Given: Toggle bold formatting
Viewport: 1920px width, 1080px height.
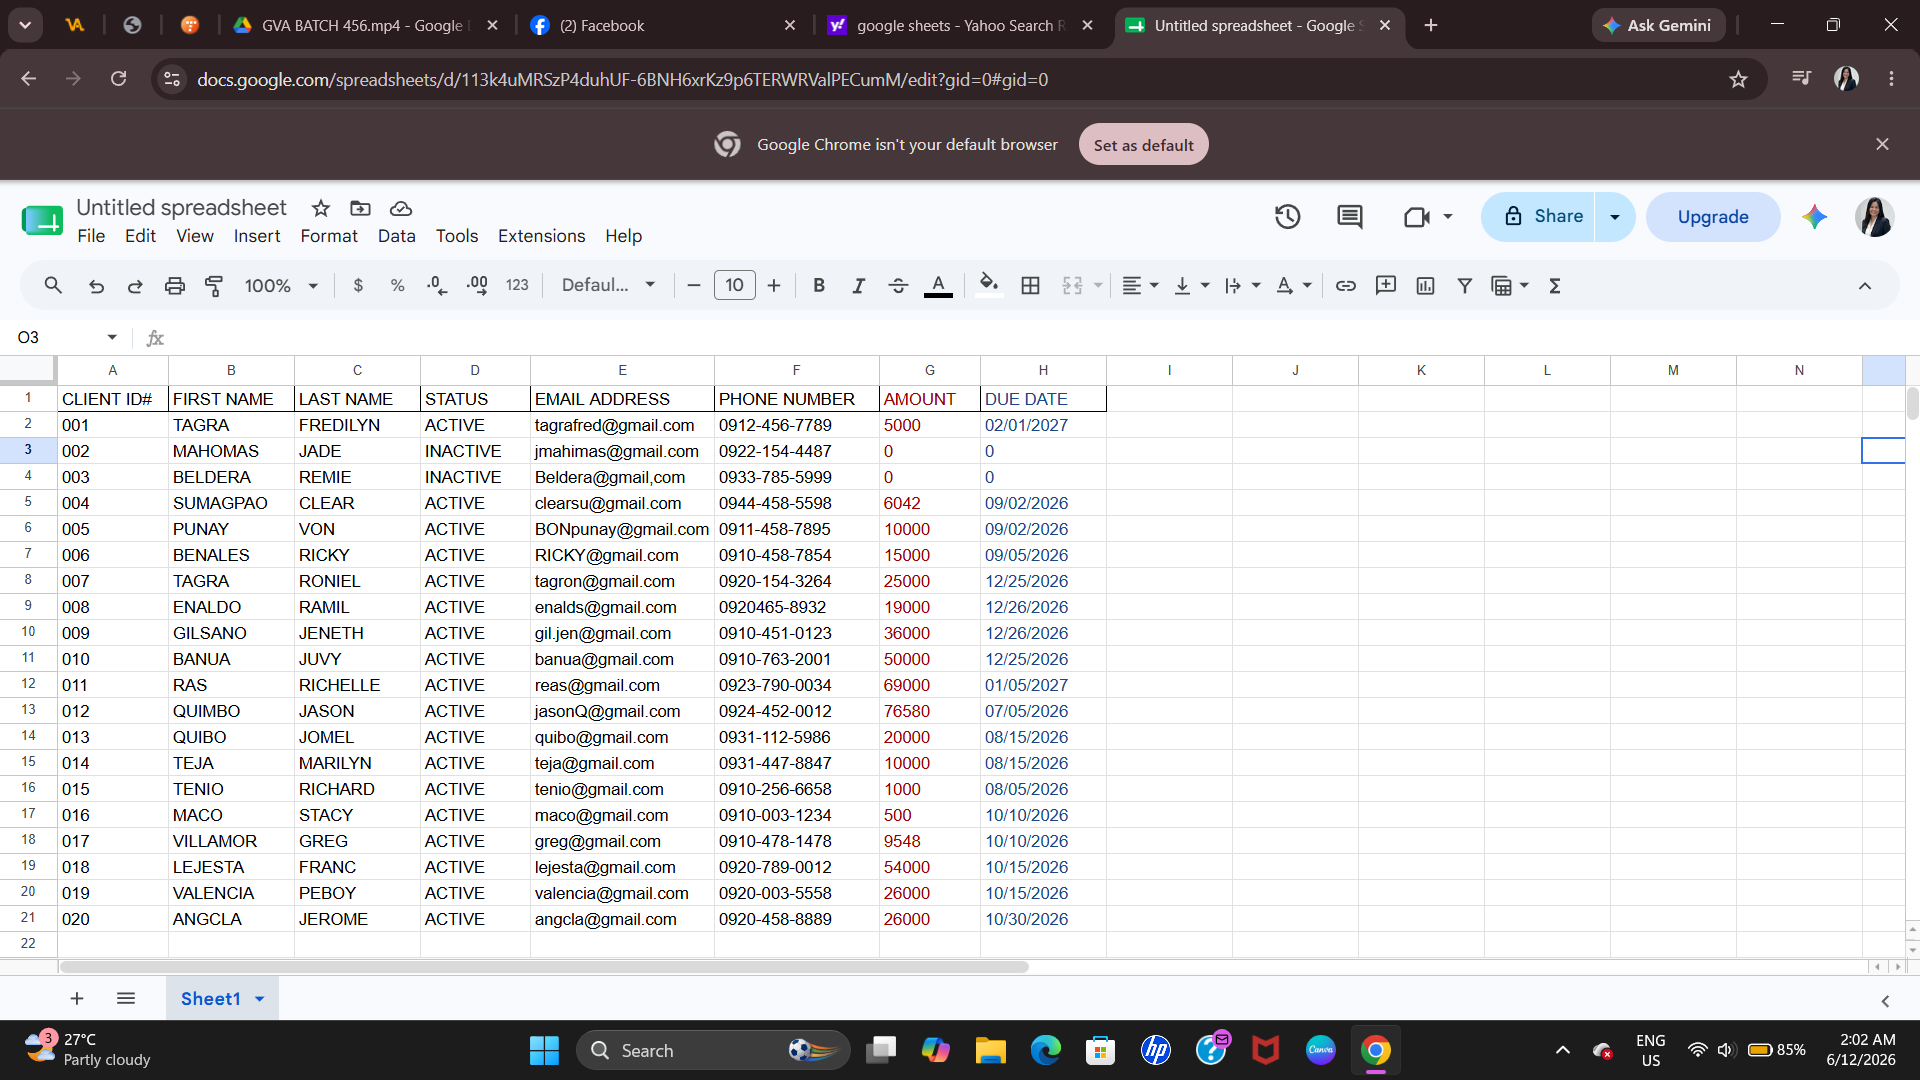Looking at the screenshot, I should point(819,286).
